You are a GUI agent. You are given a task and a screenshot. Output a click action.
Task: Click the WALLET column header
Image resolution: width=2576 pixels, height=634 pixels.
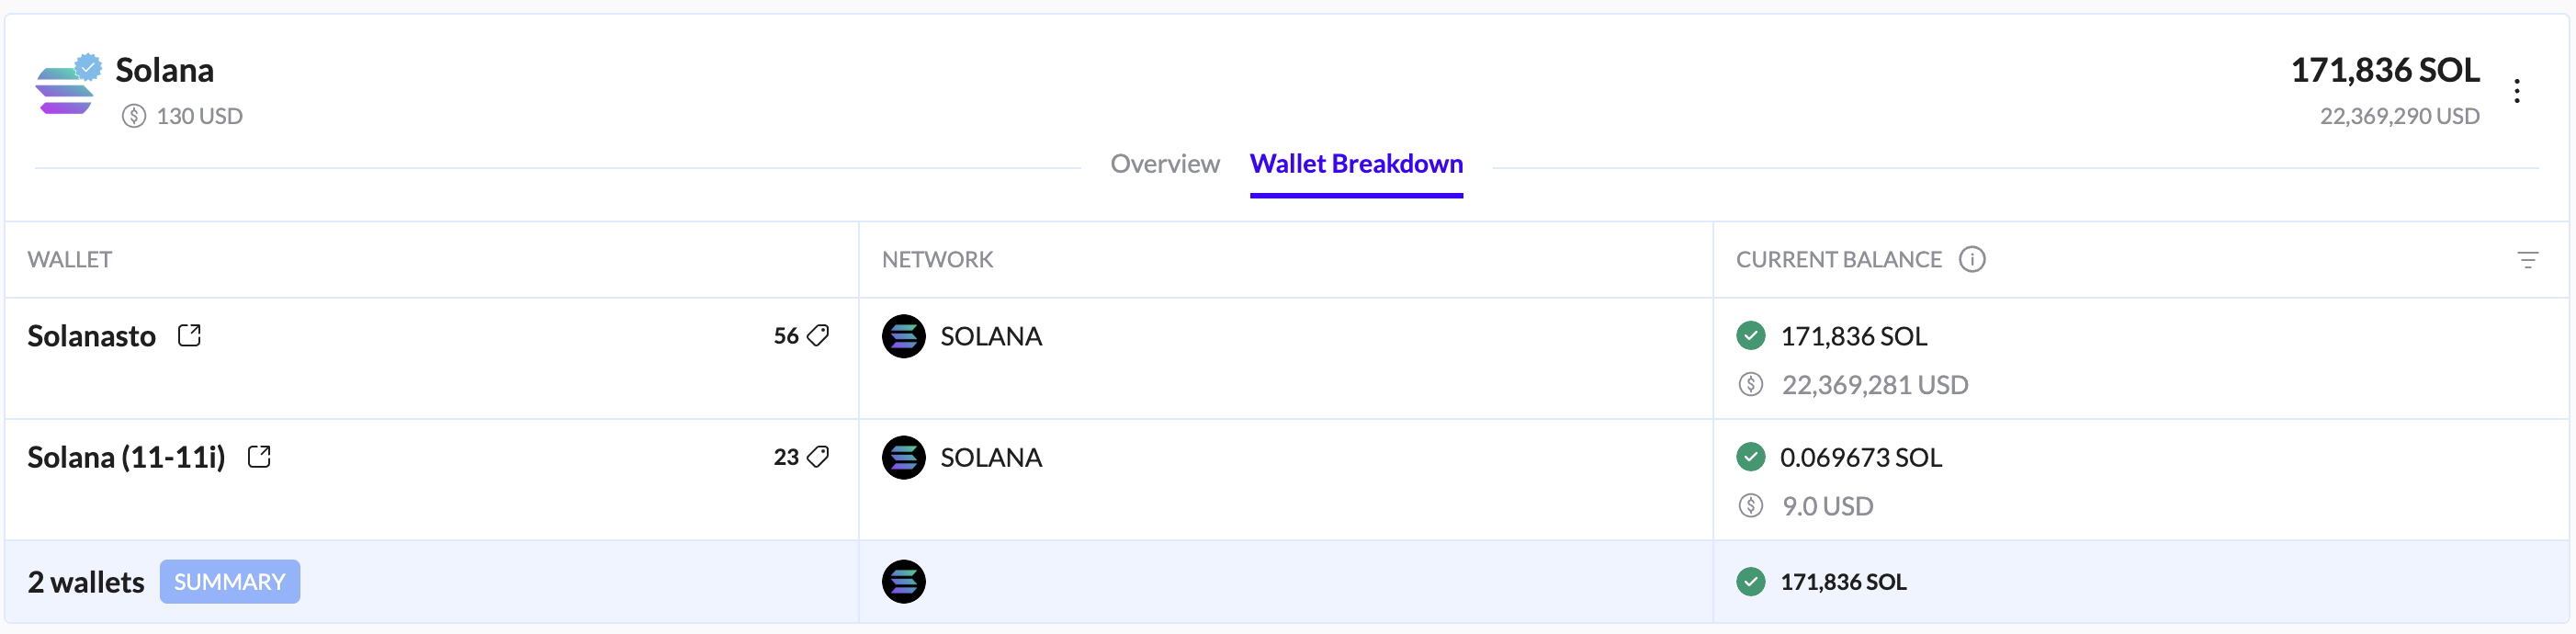click(69, 260)
